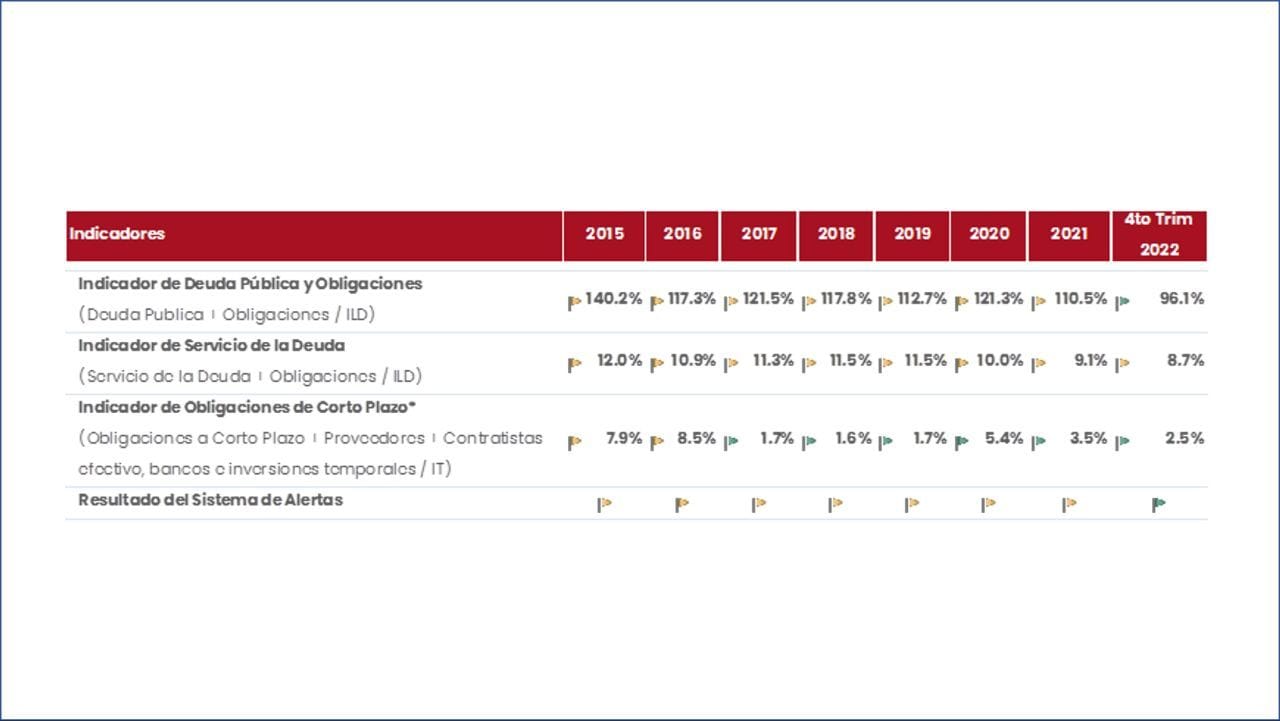
Task: Select the 2018 column header
Action: (836, 234)
